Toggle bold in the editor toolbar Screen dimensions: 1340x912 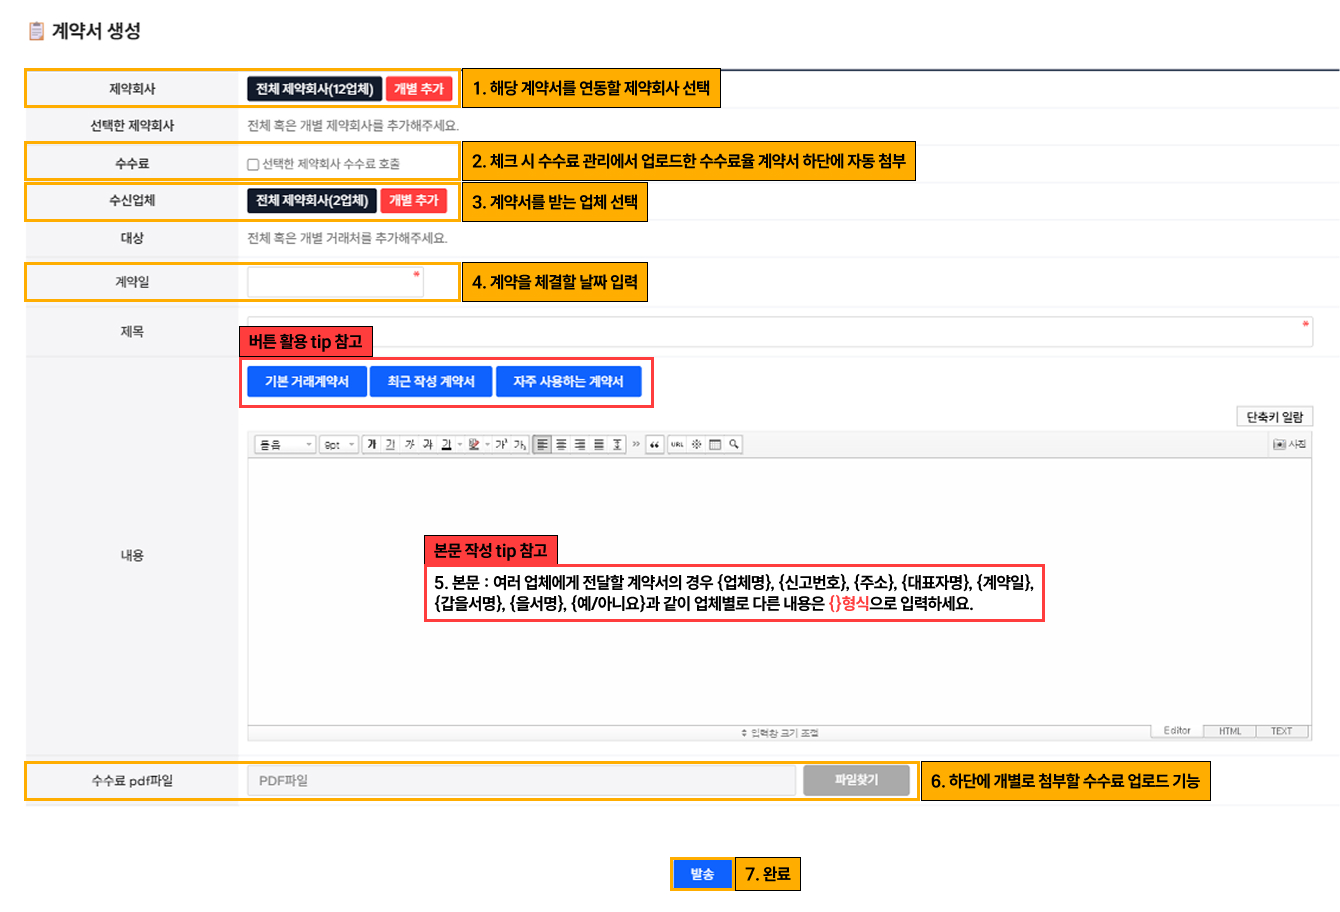click(x=371, y=444)
